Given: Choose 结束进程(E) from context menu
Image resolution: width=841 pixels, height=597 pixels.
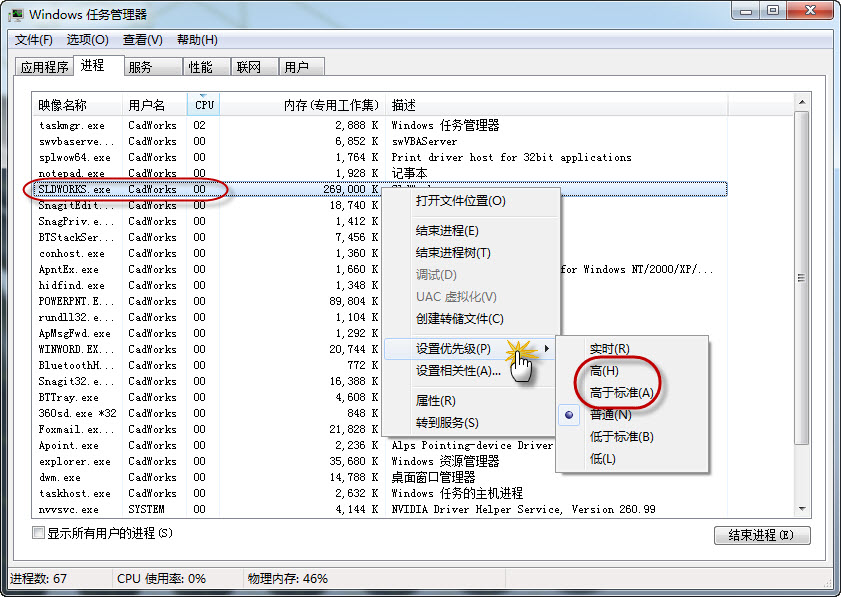Looking at the screenshot, I should point(471,231).
